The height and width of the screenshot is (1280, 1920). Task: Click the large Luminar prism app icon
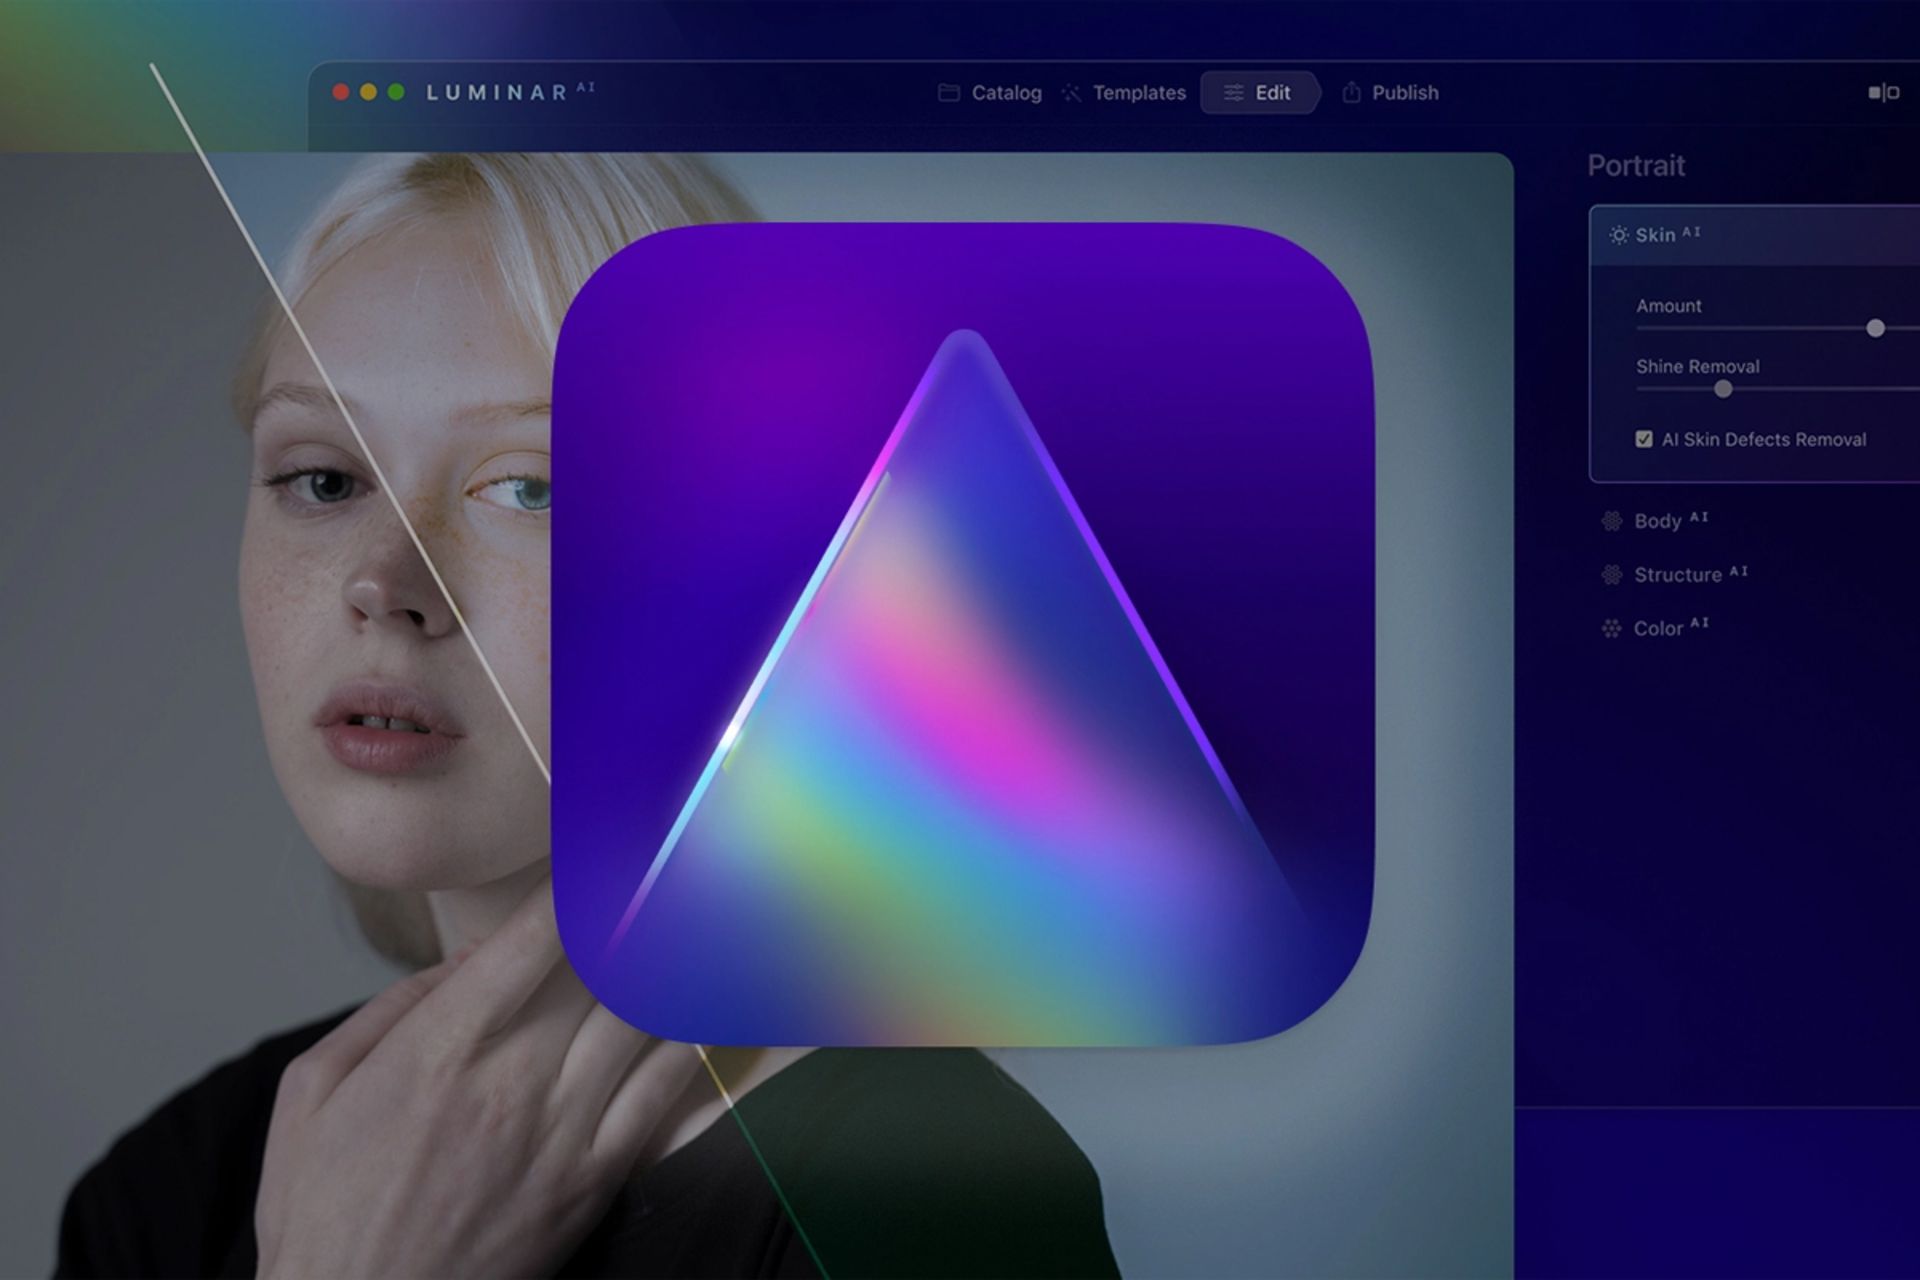tap(962, 634)
